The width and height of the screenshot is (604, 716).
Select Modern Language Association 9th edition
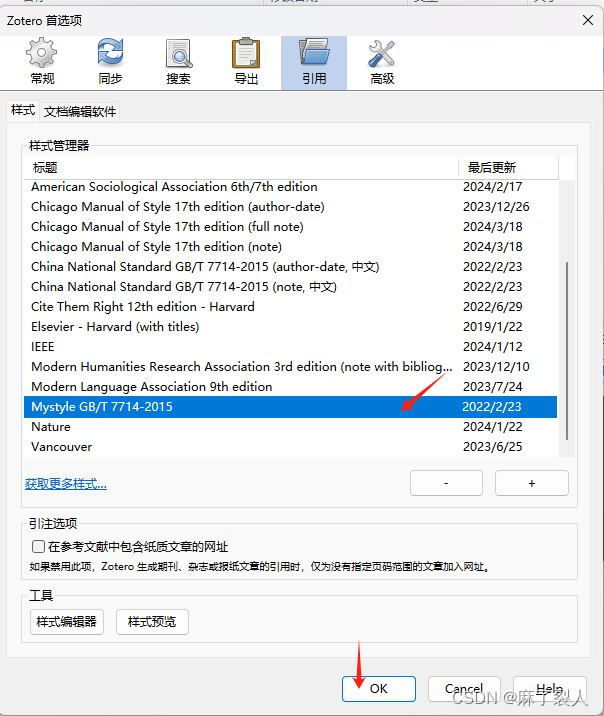(290, 387)
